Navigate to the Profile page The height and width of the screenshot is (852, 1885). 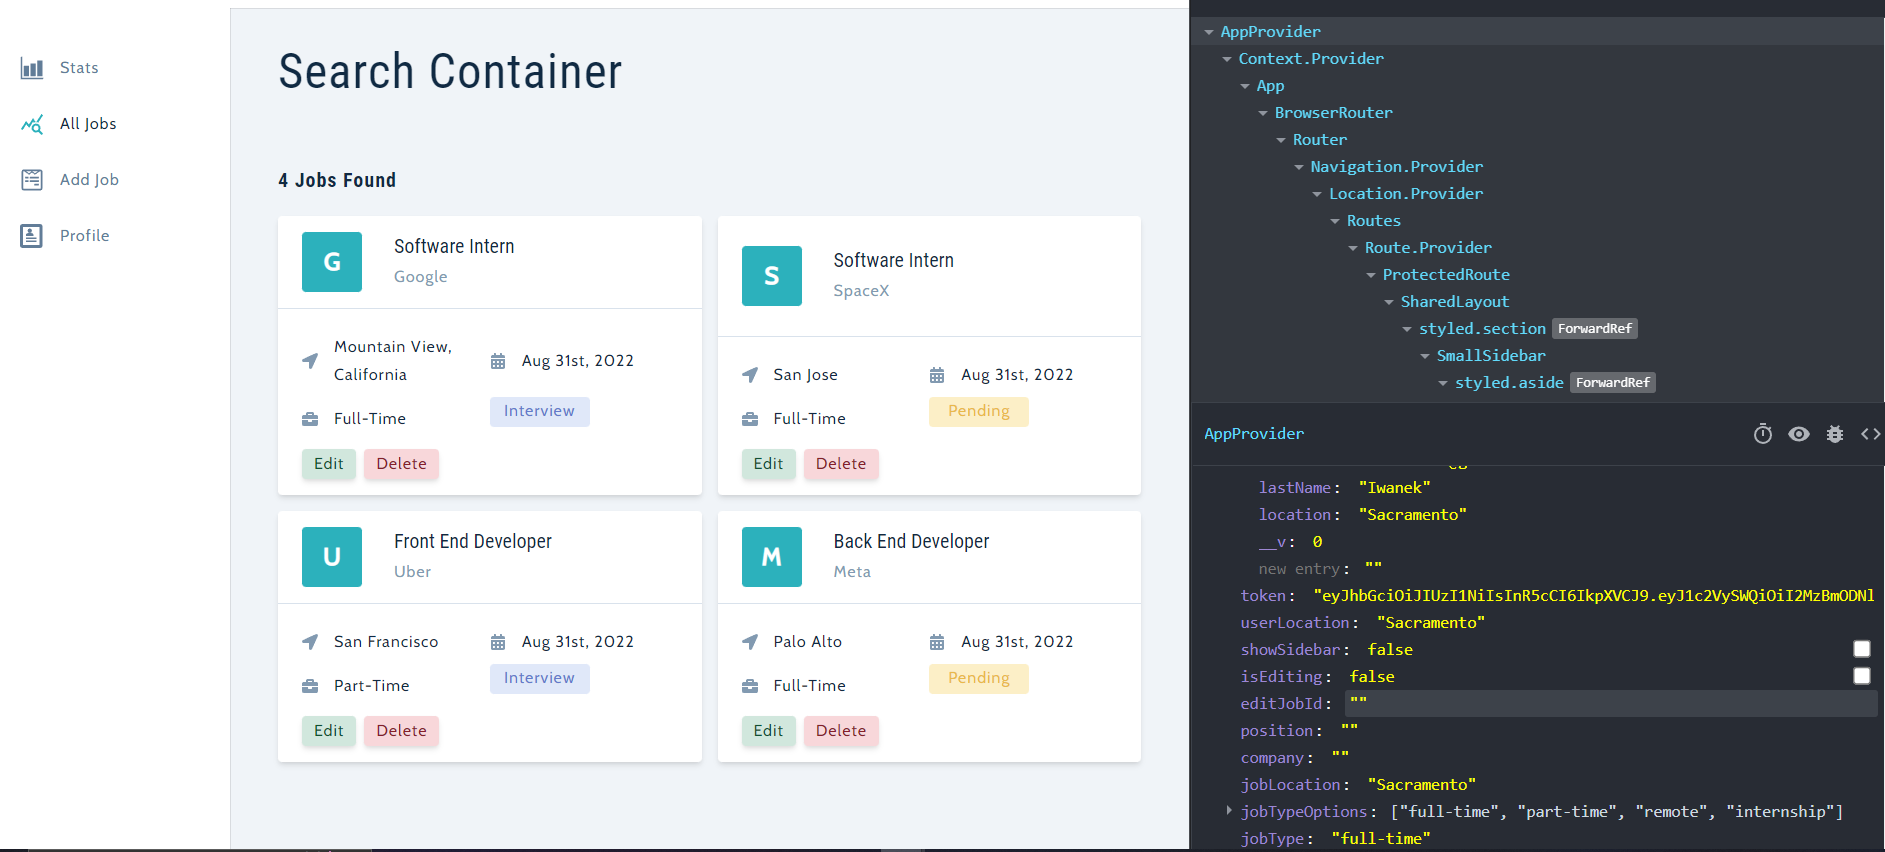tap(85, 236)
